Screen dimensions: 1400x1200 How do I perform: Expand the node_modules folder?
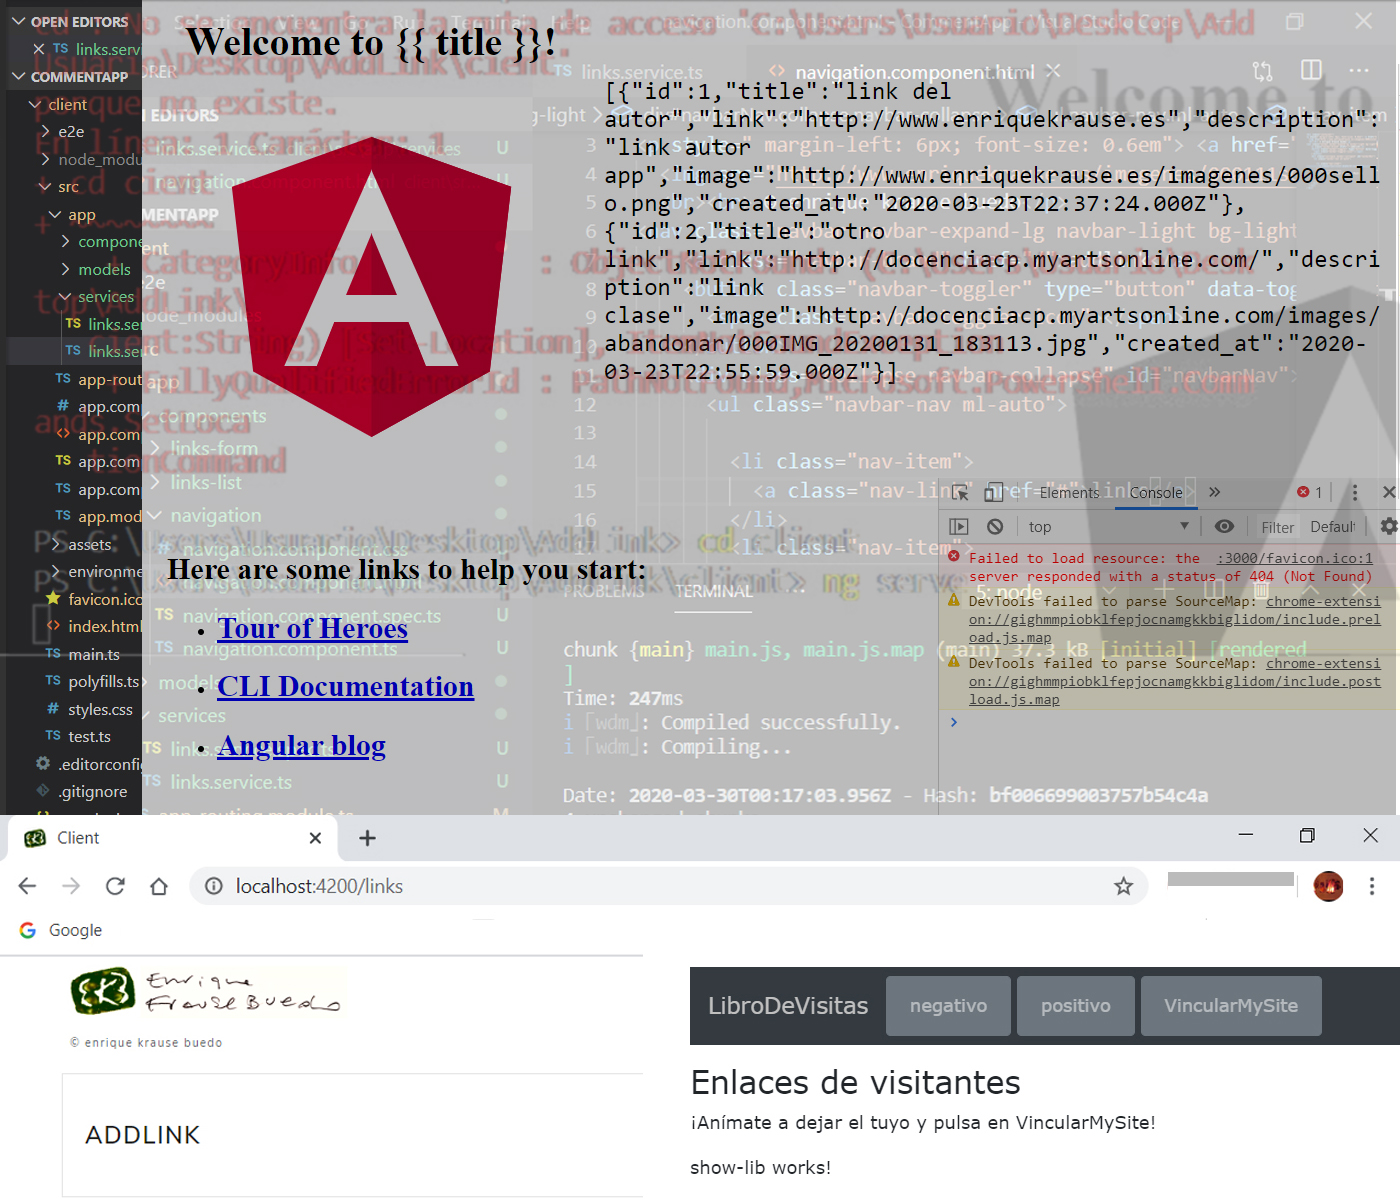46,159
